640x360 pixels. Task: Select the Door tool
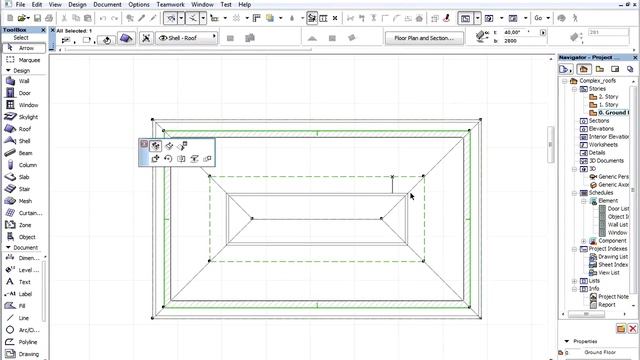(24, 93)
